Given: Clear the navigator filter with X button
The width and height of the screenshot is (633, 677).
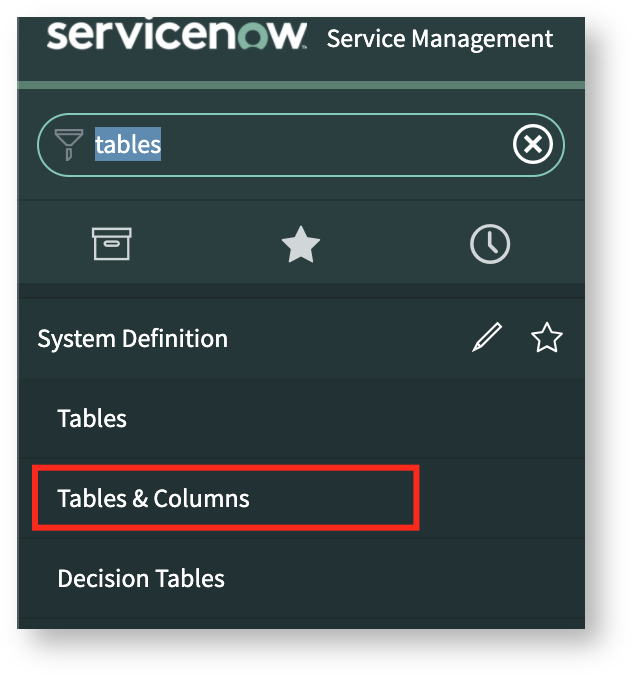Looking at the screenshot, I should click(x=532, y=146).
